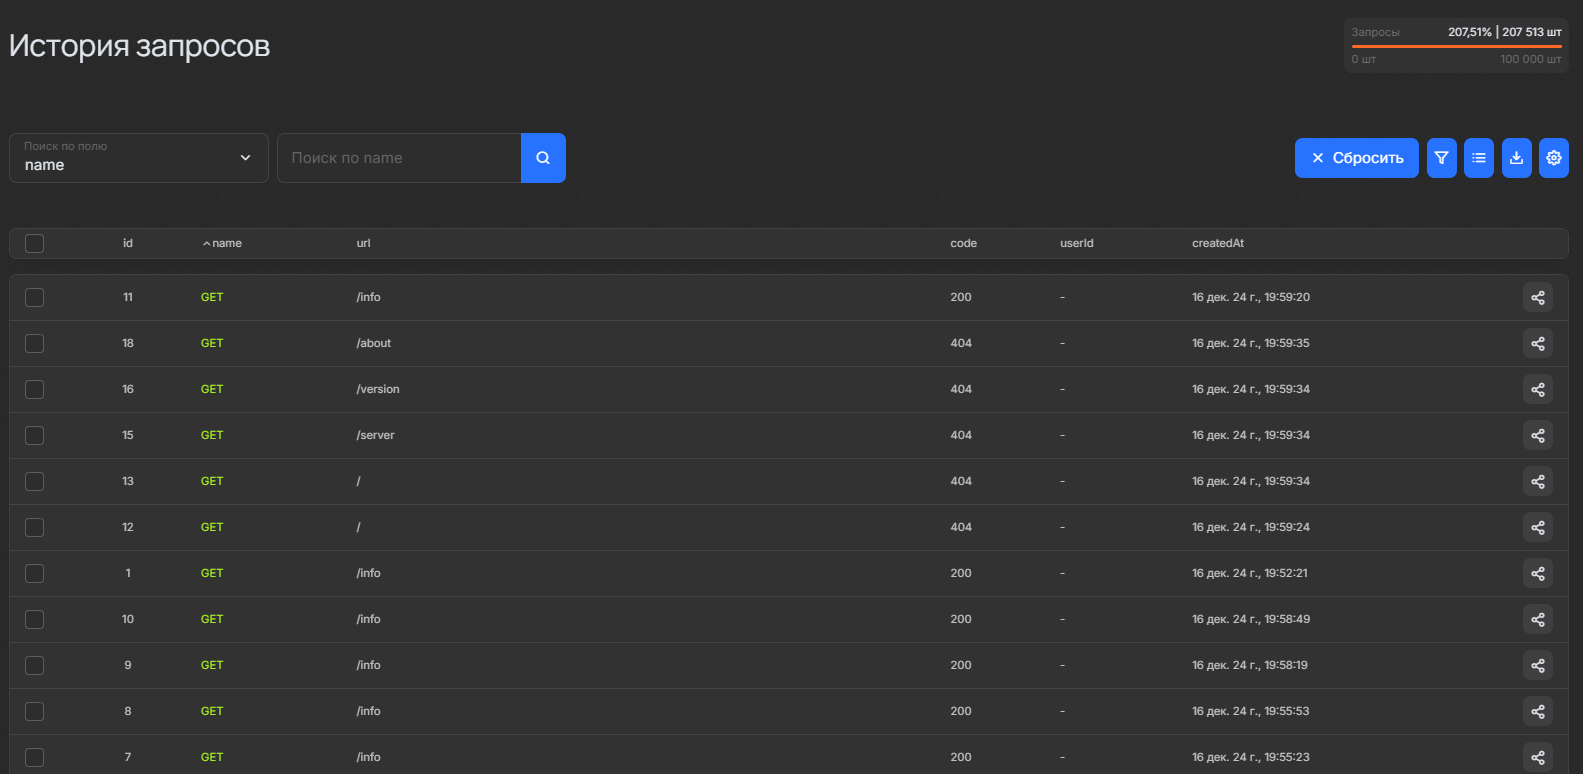
Task: Open the gear settings icon
Action: (x=1553, y=158)
